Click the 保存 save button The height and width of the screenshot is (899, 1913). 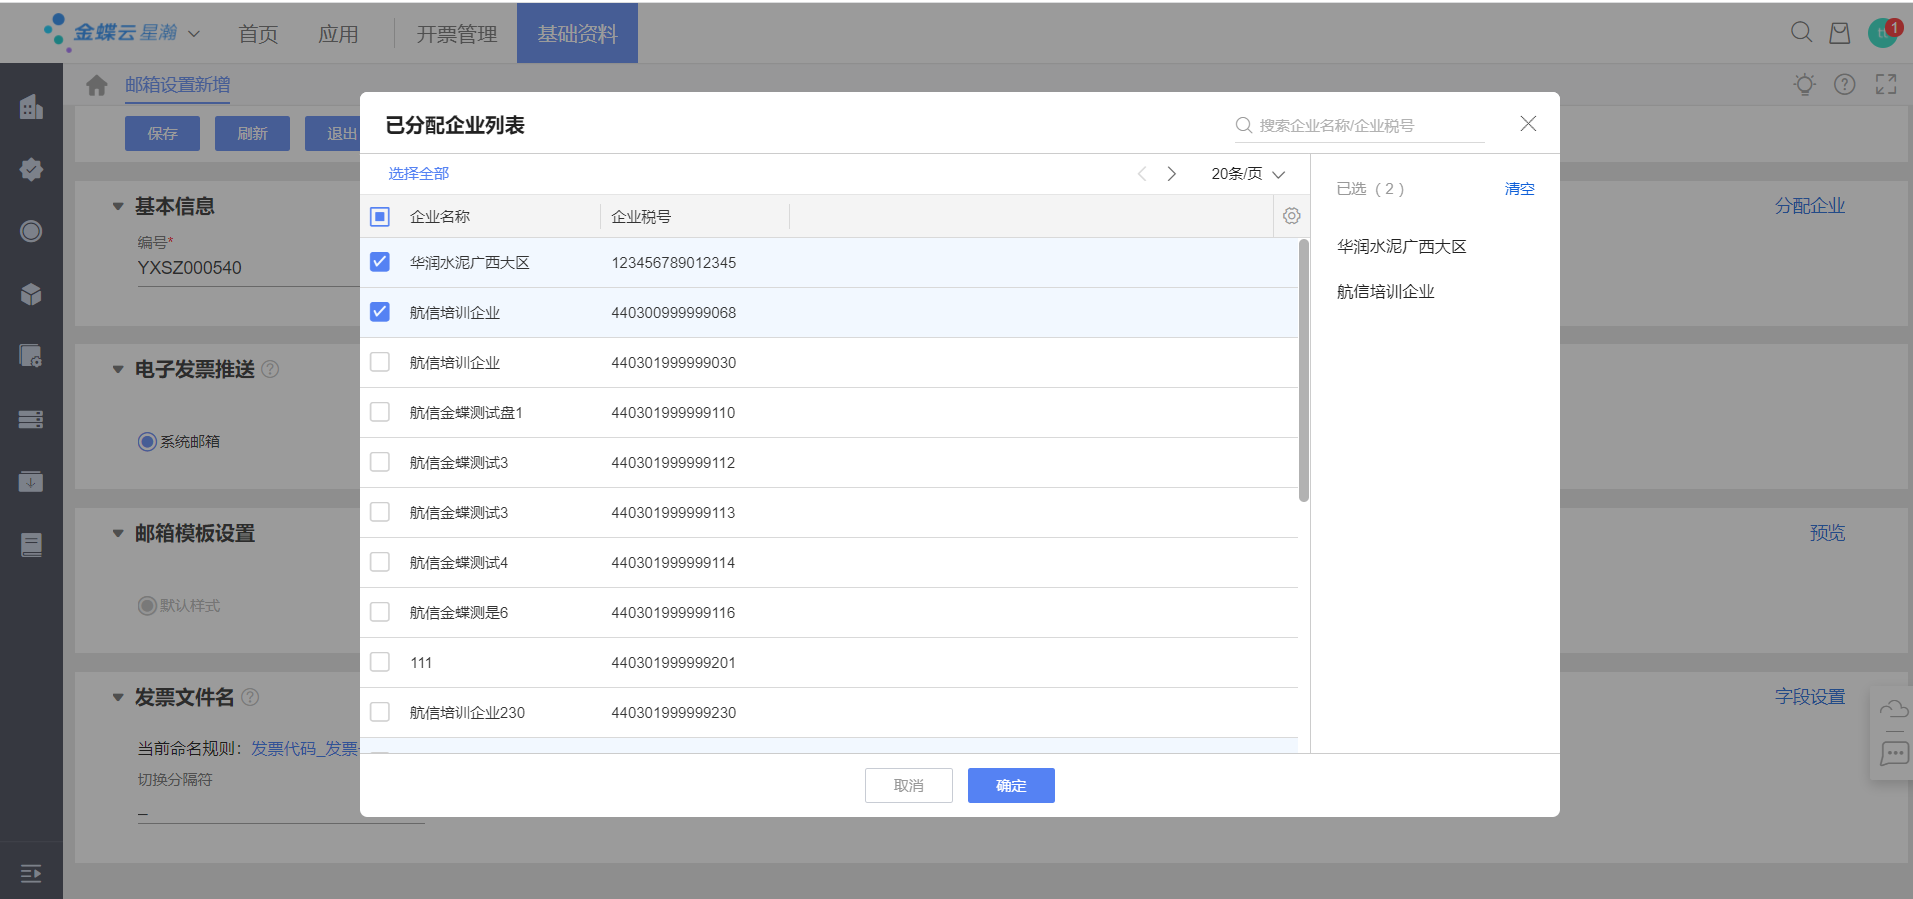(x=162, y=133)
